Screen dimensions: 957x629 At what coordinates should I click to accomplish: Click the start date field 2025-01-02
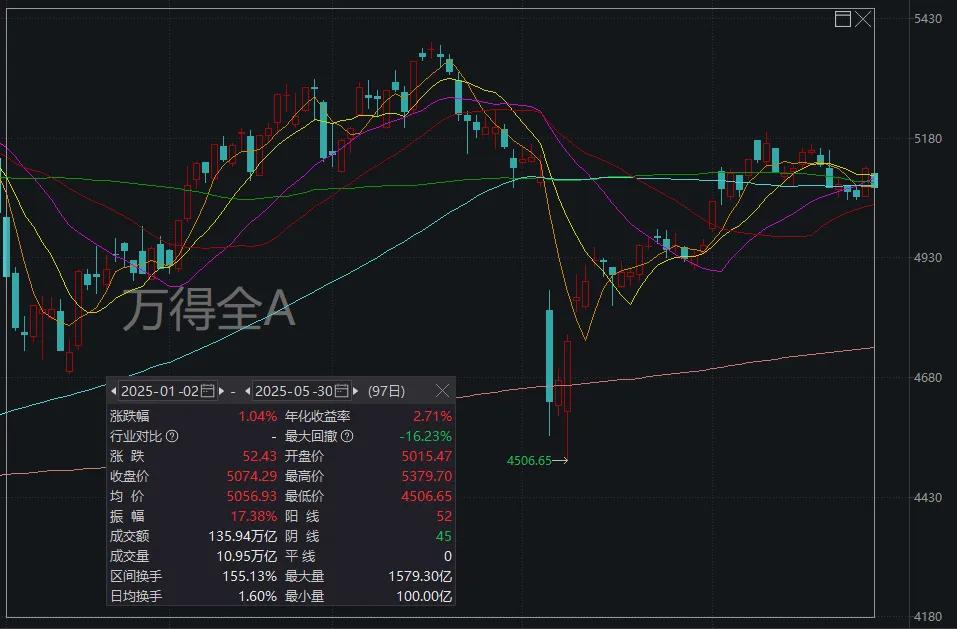tap(160, 391)
